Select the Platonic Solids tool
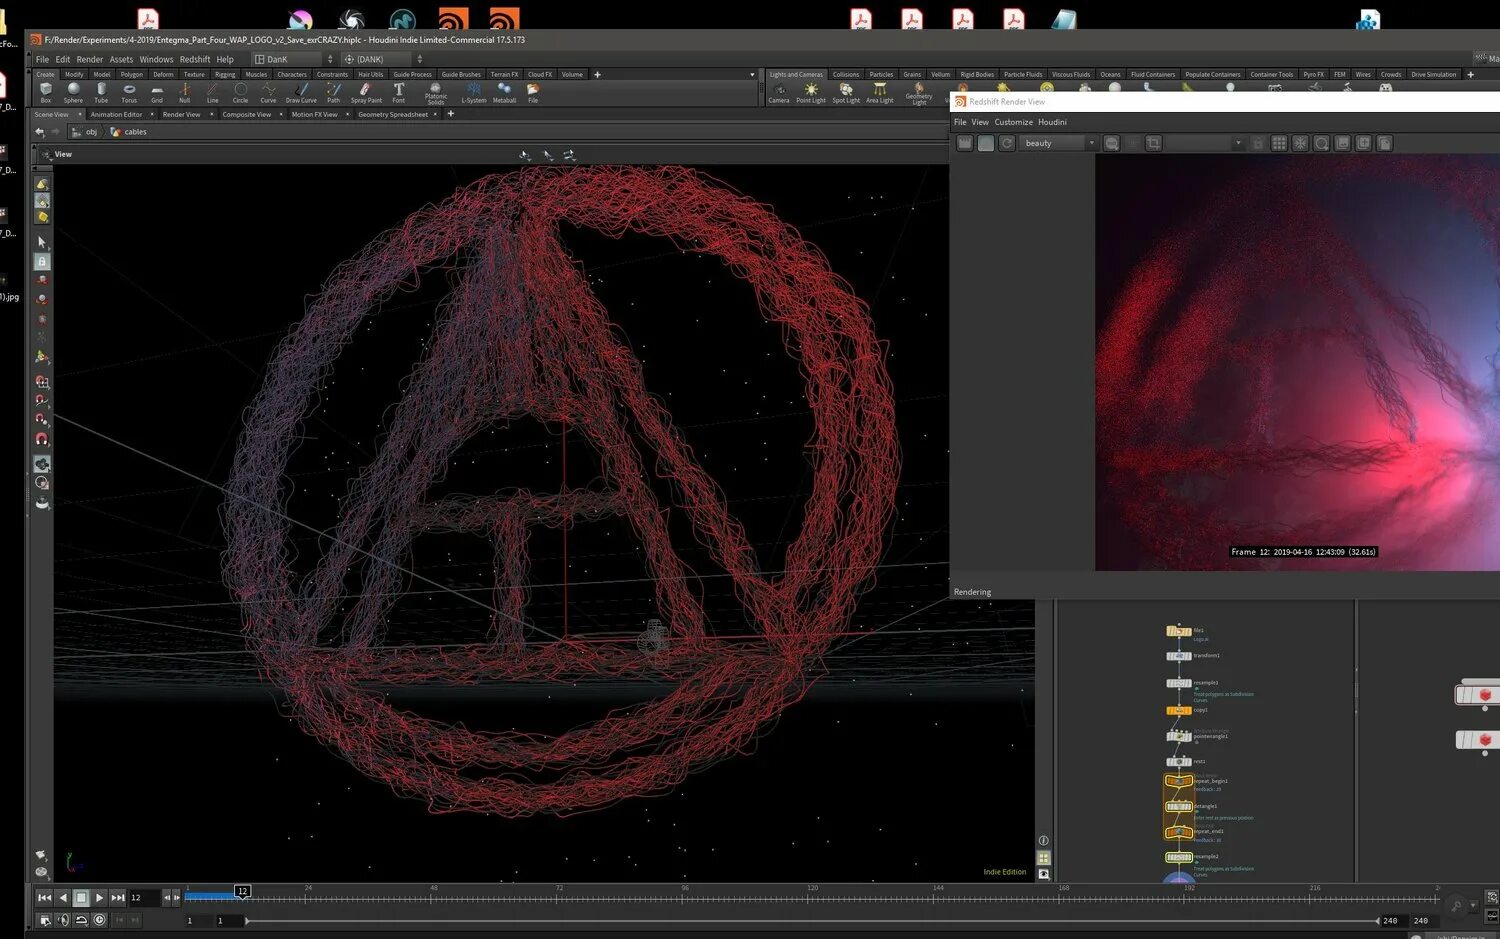 [x=436, y=93]
